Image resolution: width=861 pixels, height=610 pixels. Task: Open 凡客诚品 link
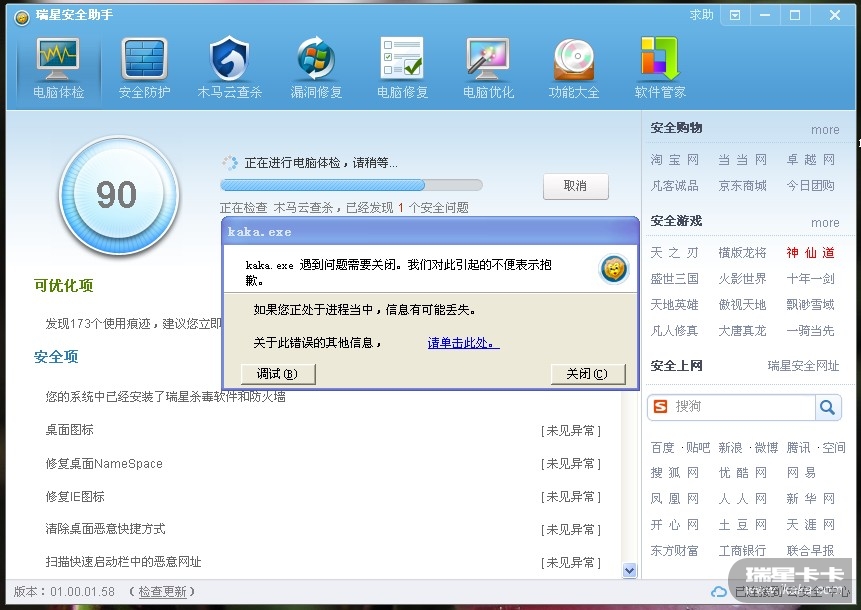(x=674, y=186)
